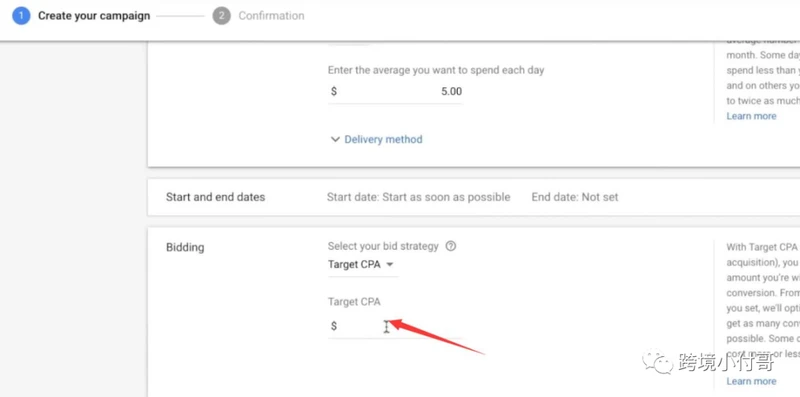Screen dimensions: 800x397
Task: Click the End date: Not set text
Action: coord(574,197)
